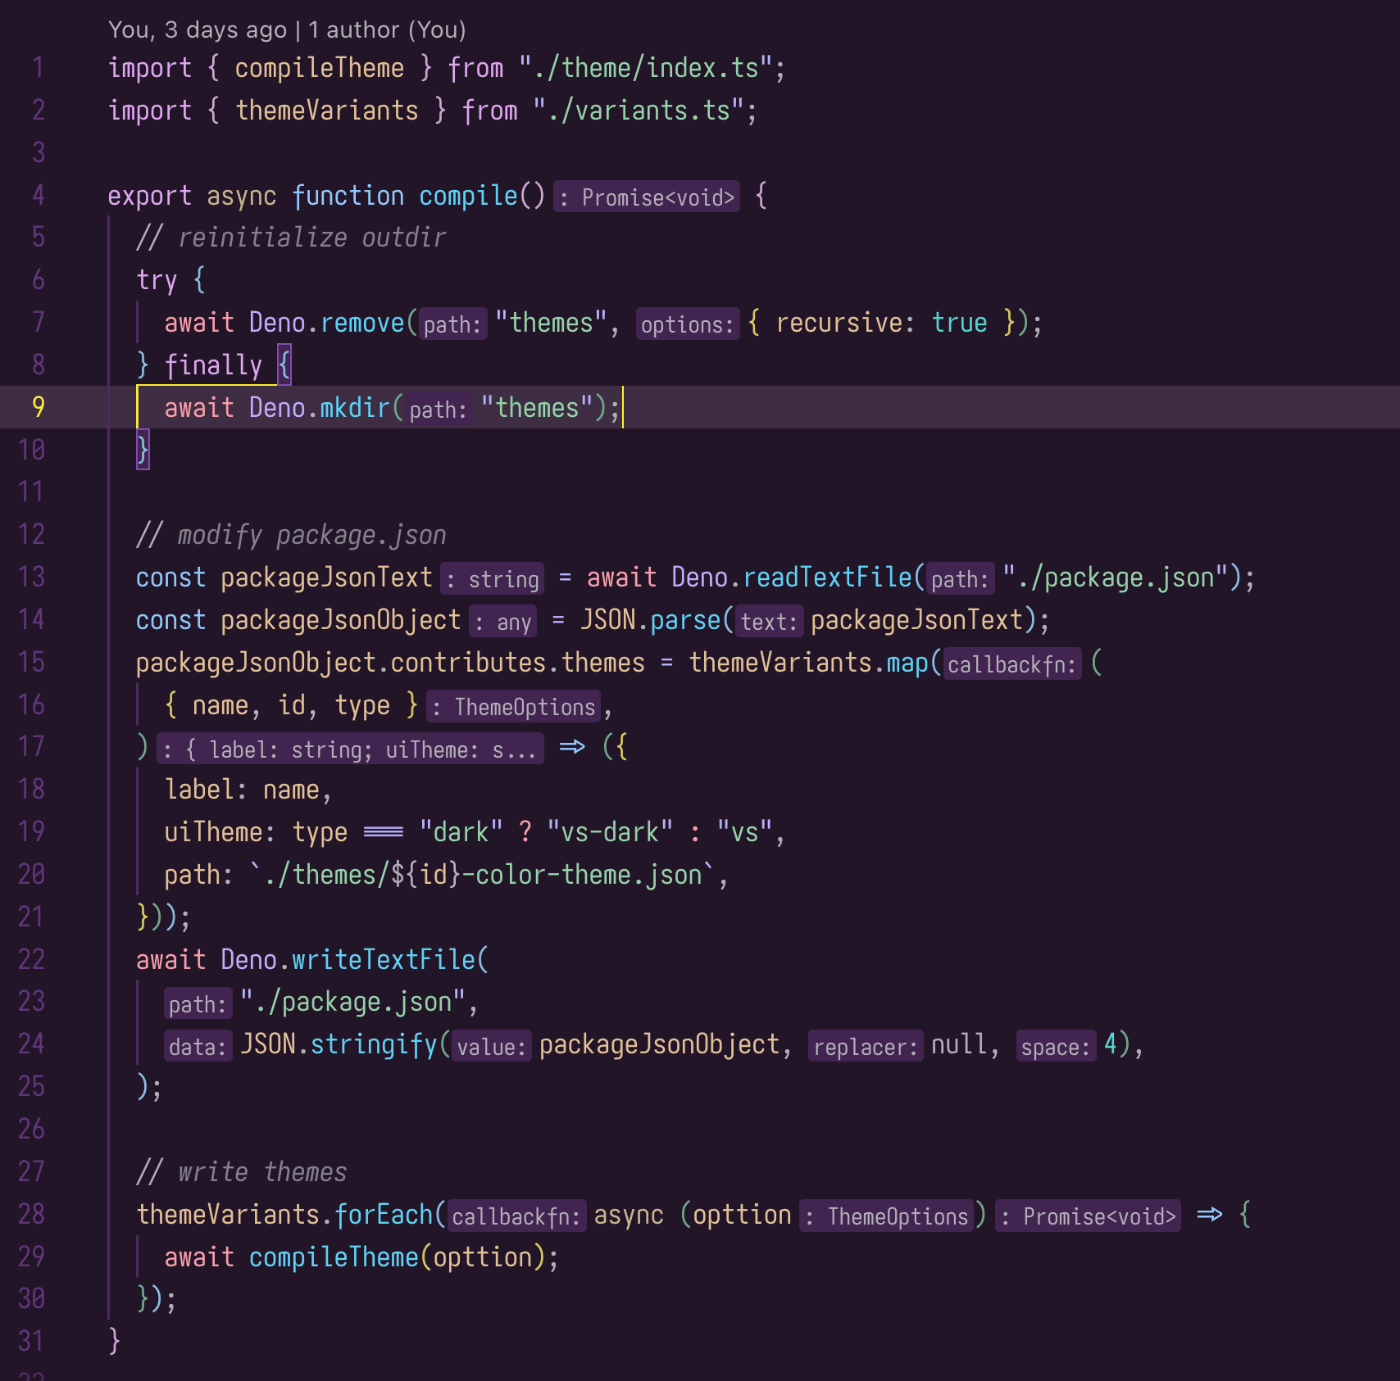Viewport: 1400px width, 1381px height.
Task: Click the ": Promise<void>" hint on line 28
Action: 1088,1216
